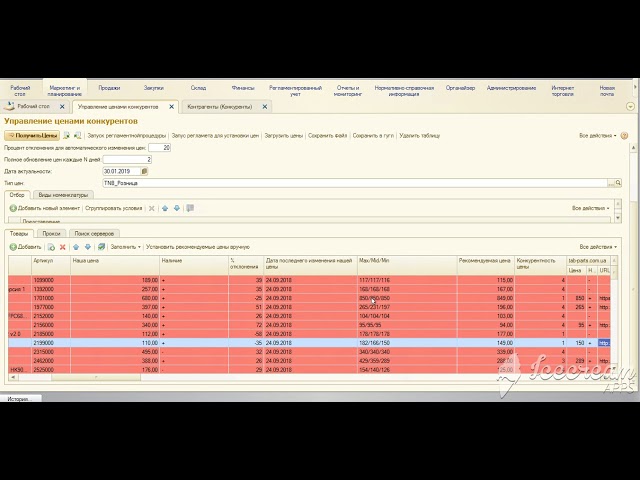Click Удалить таблицу
This screenshot has height=480, width=640.
tap(420, 136)
